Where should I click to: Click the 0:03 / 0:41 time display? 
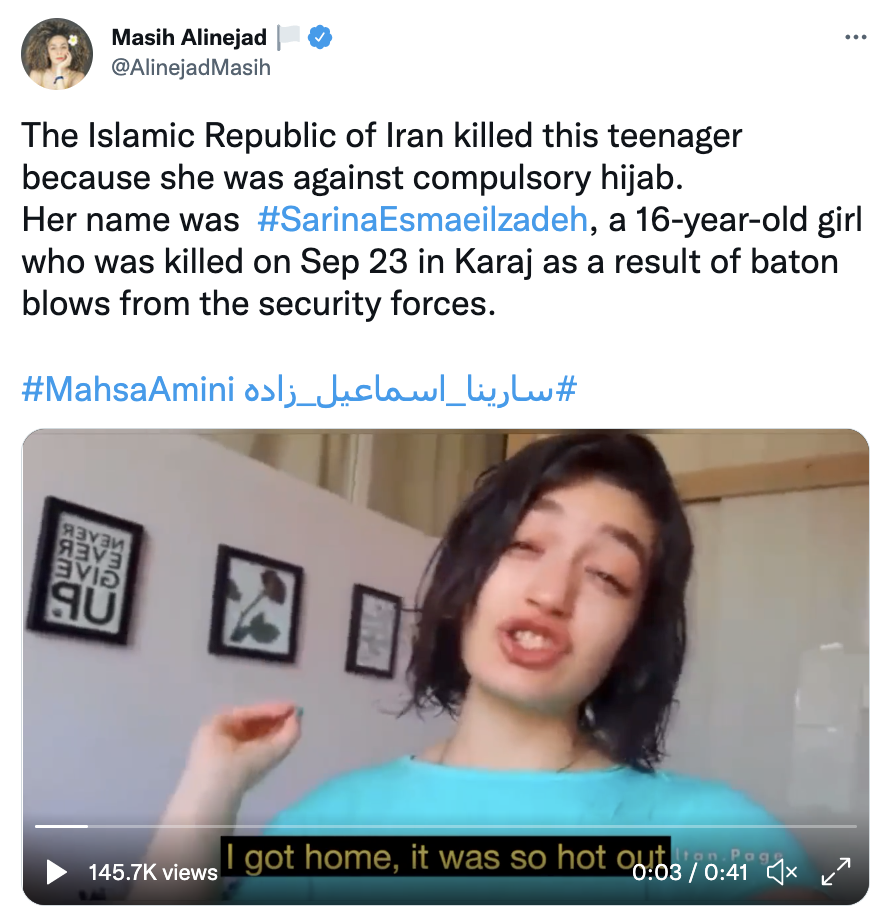click(x=690, y=872)
